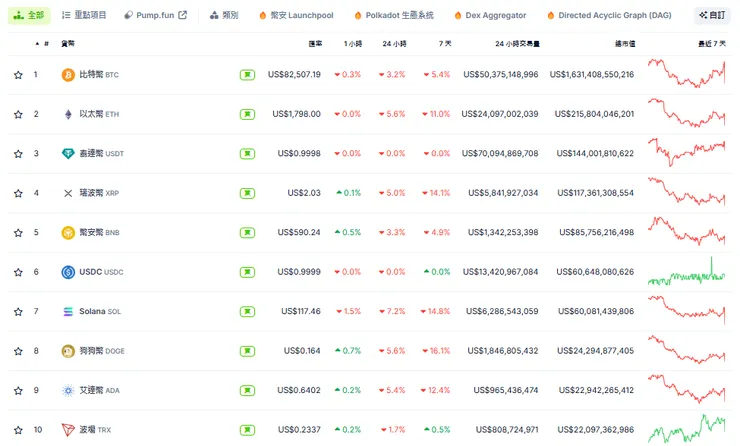Screen dimensions: 740x446
Task: Click the Dogecoin logo icon
Action: coord(68,351)
